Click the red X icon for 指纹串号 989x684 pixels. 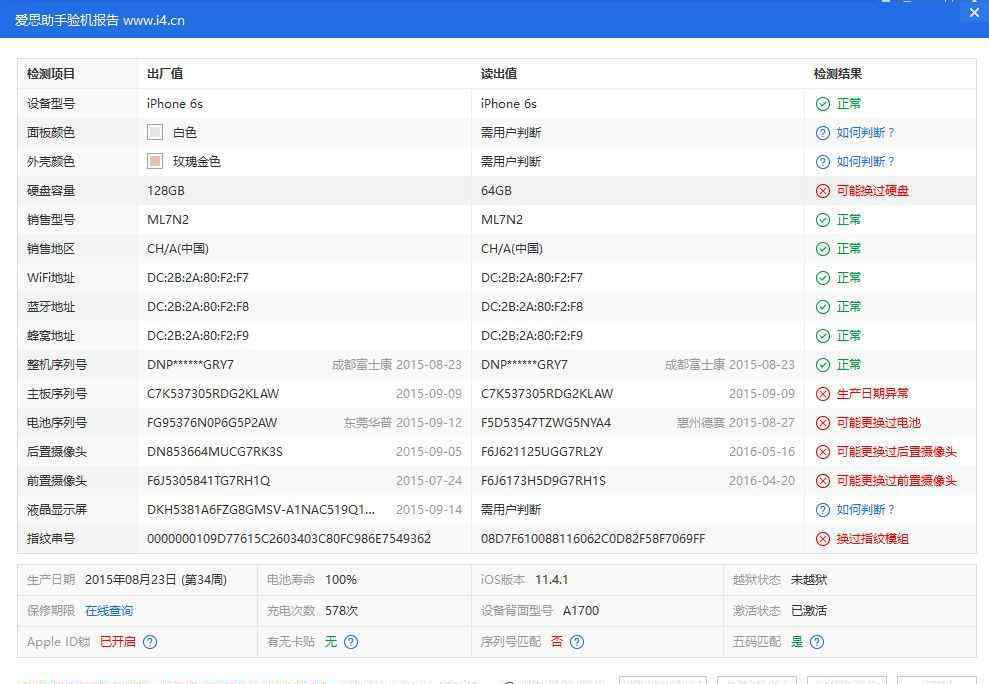823,539
